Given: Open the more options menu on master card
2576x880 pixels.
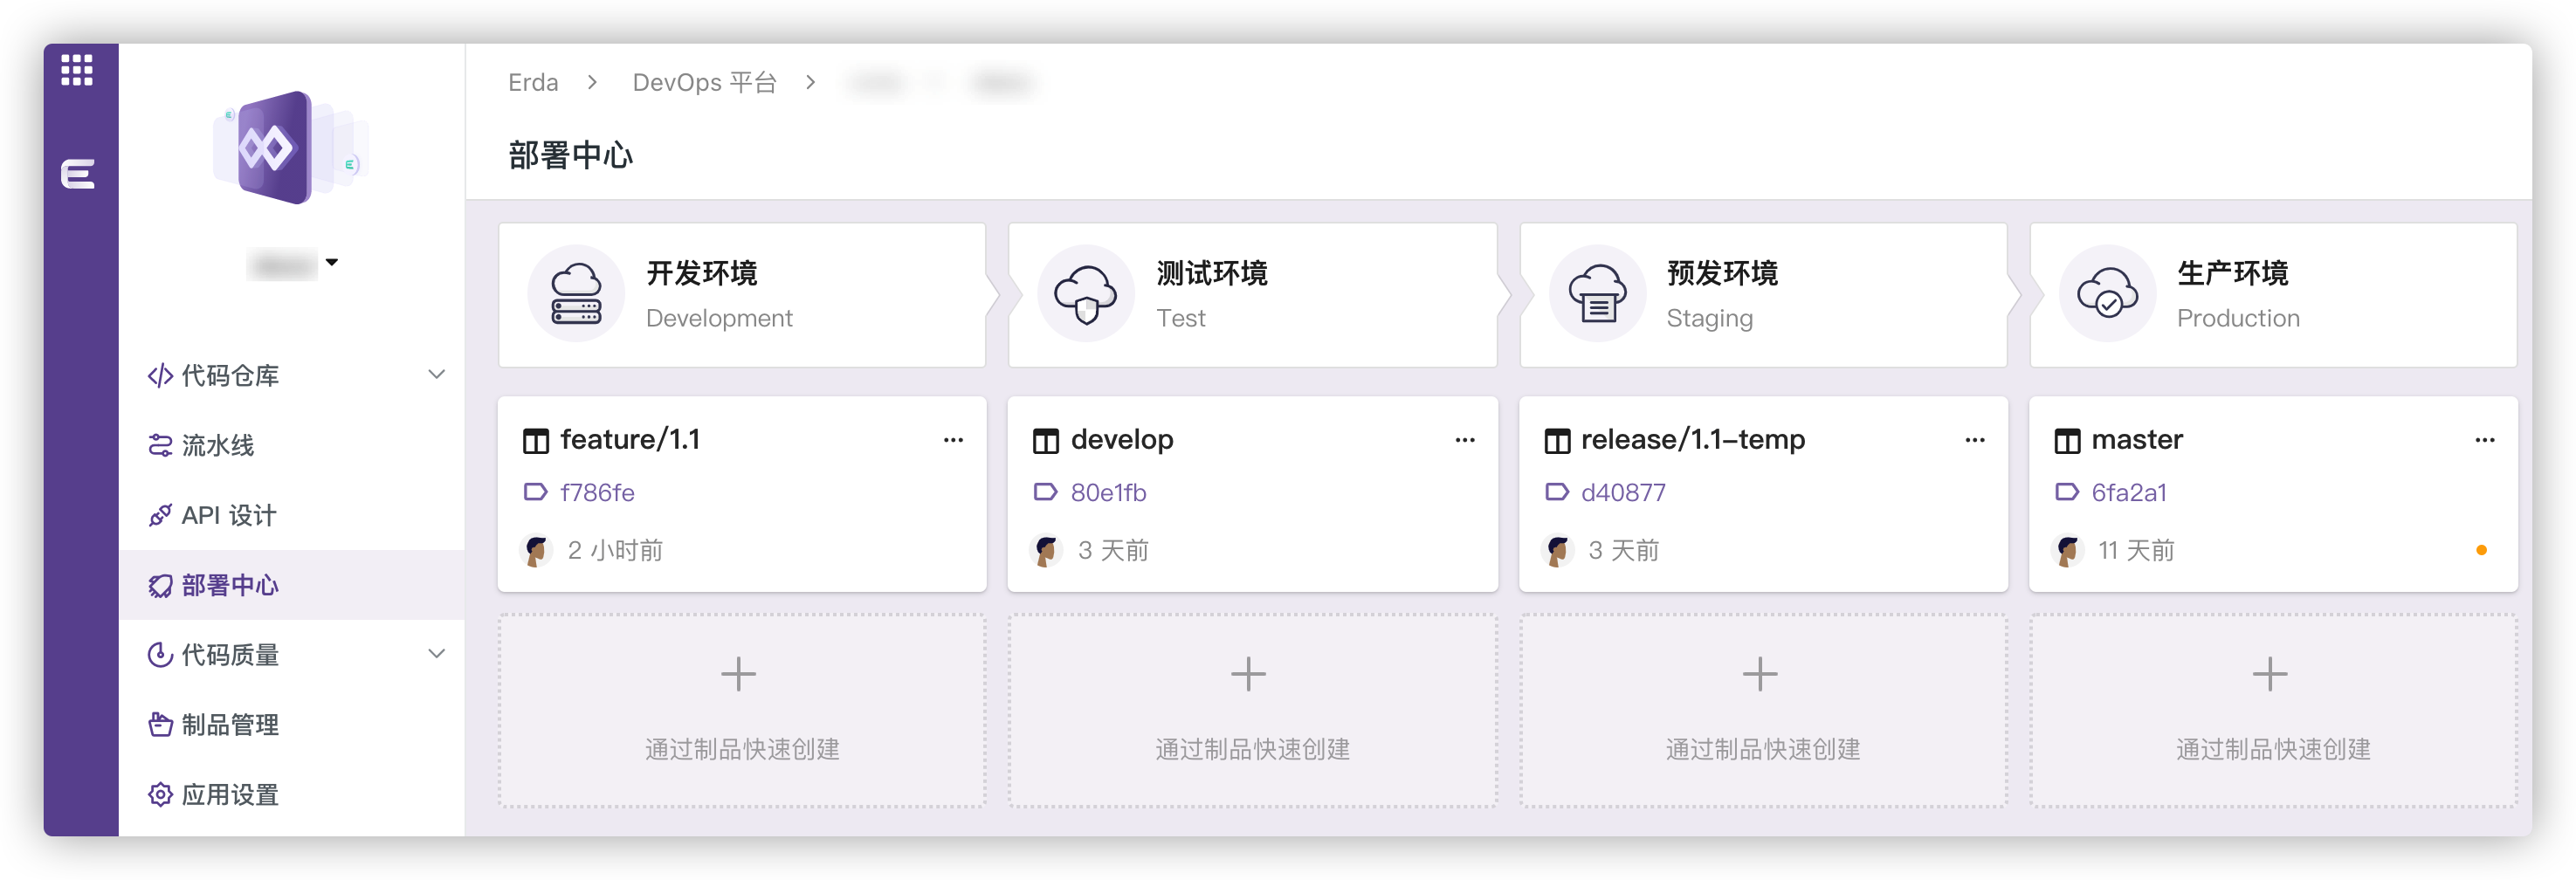Looking at the screenshot, I should pos(2486,440).
